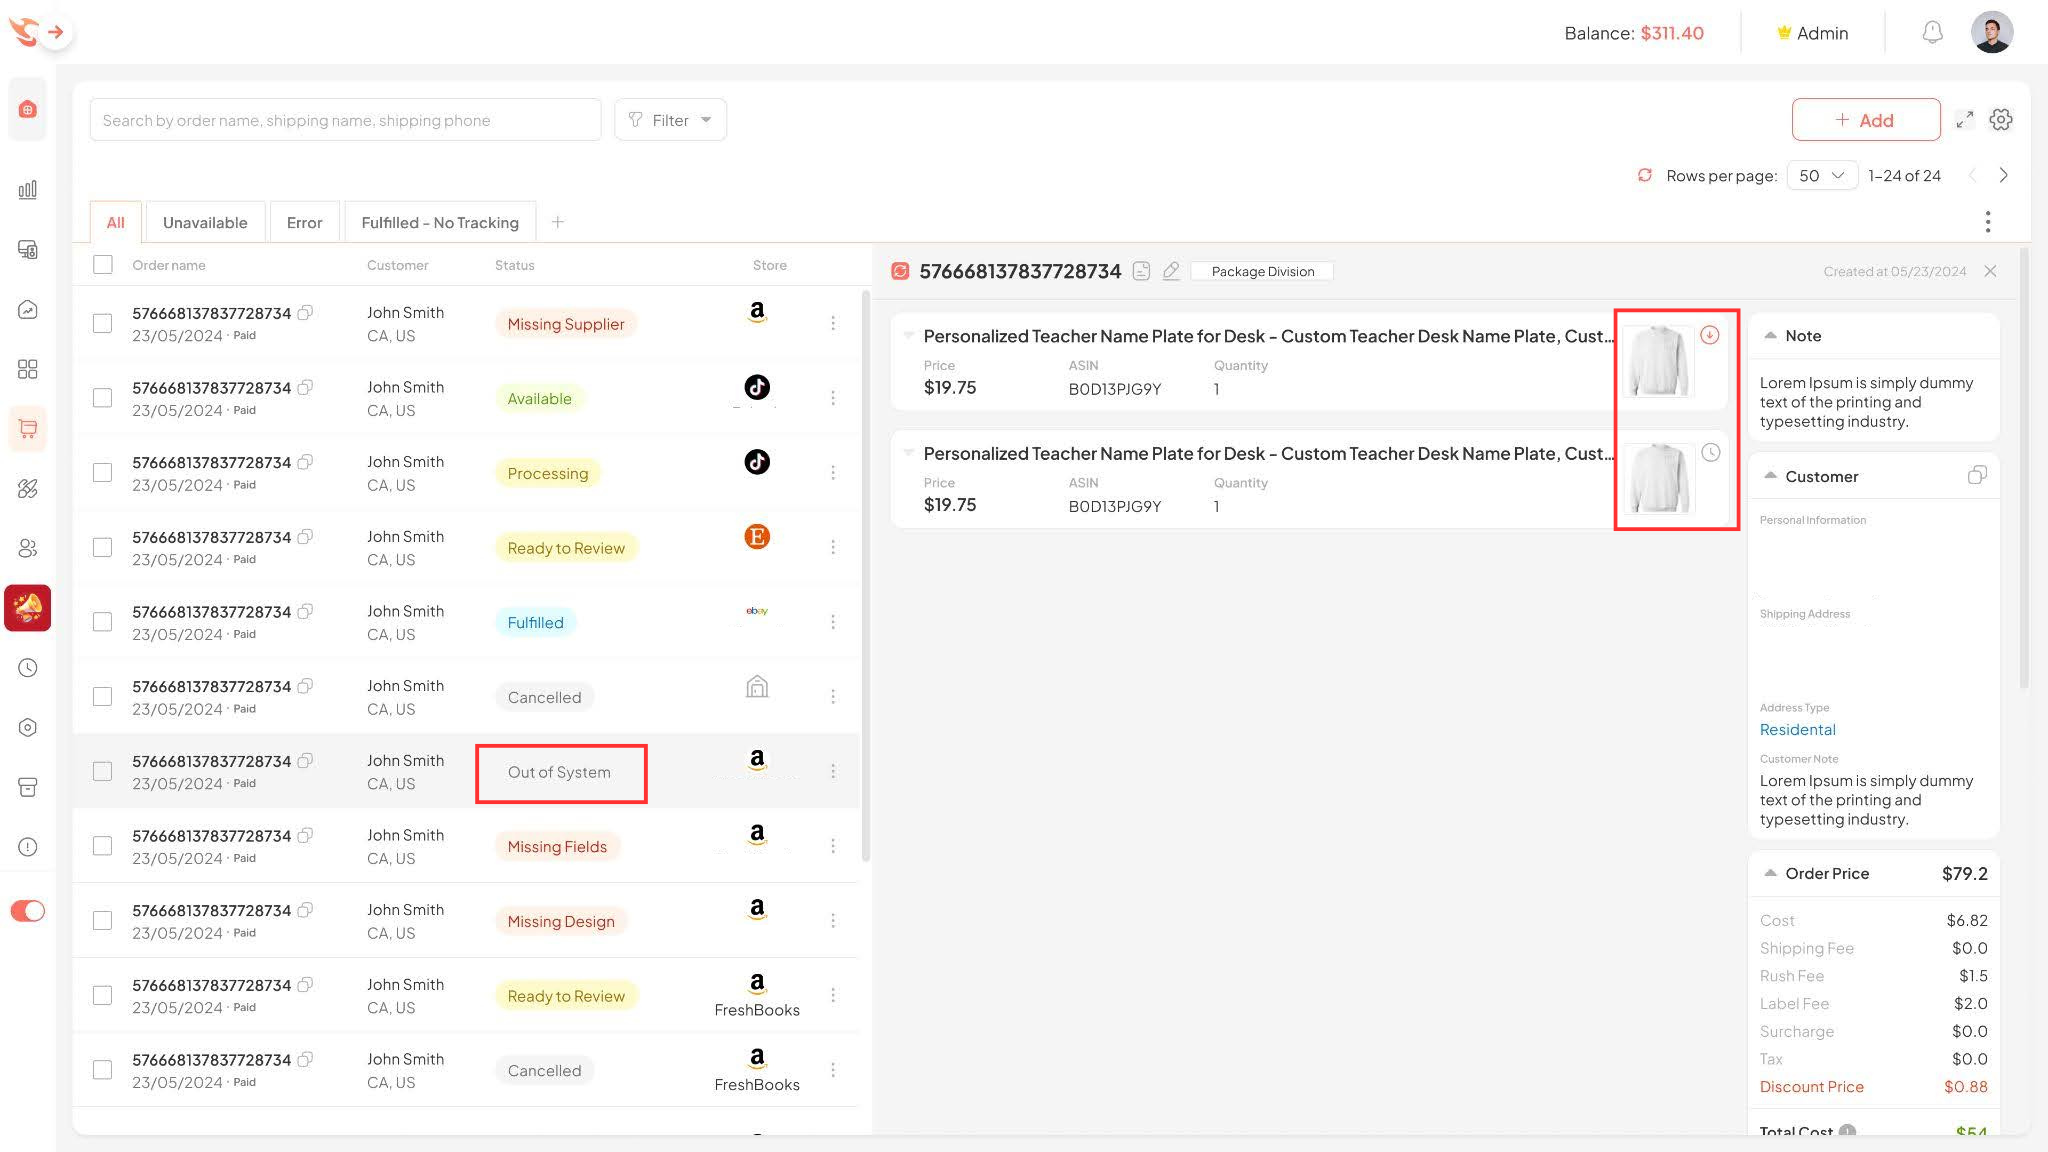Image resolution: width=2048 pixels, height=1152 pixels.
Task: Check the checkbox next to Missing Supplier order
Action: [x=103, y=322]
